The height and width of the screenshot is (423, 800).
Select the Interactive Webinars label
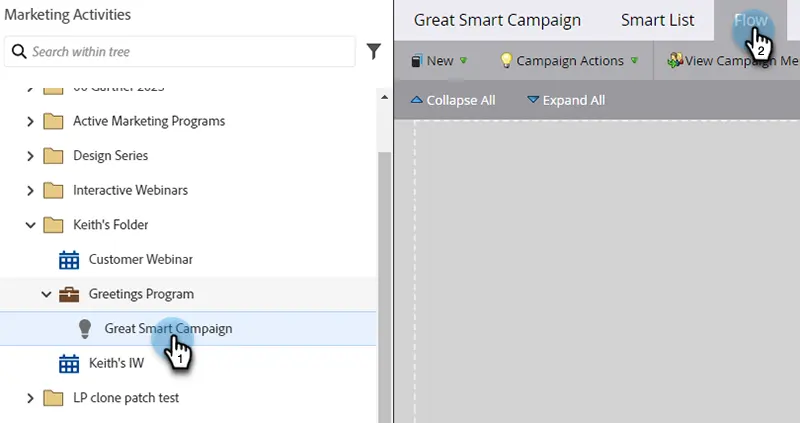click(x=130, y=190)
